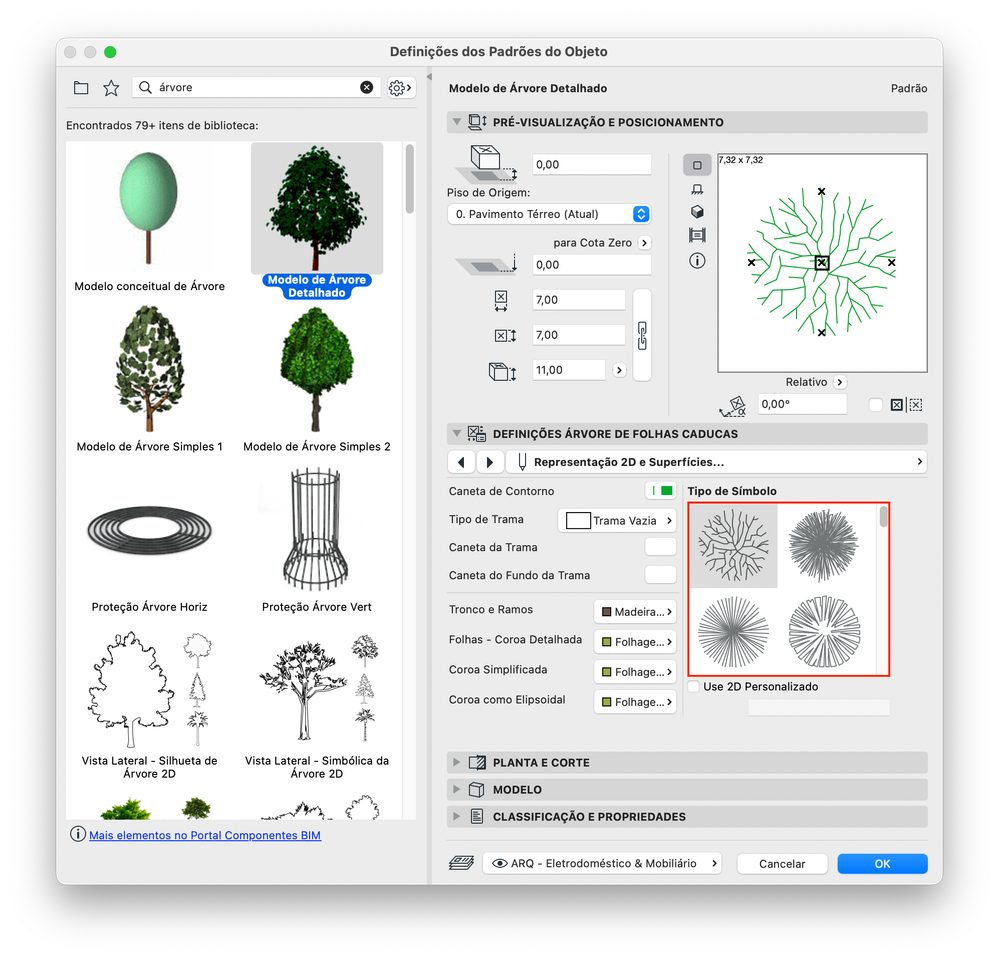Select Modelo de Árvore Simples 1

point(149,369)
